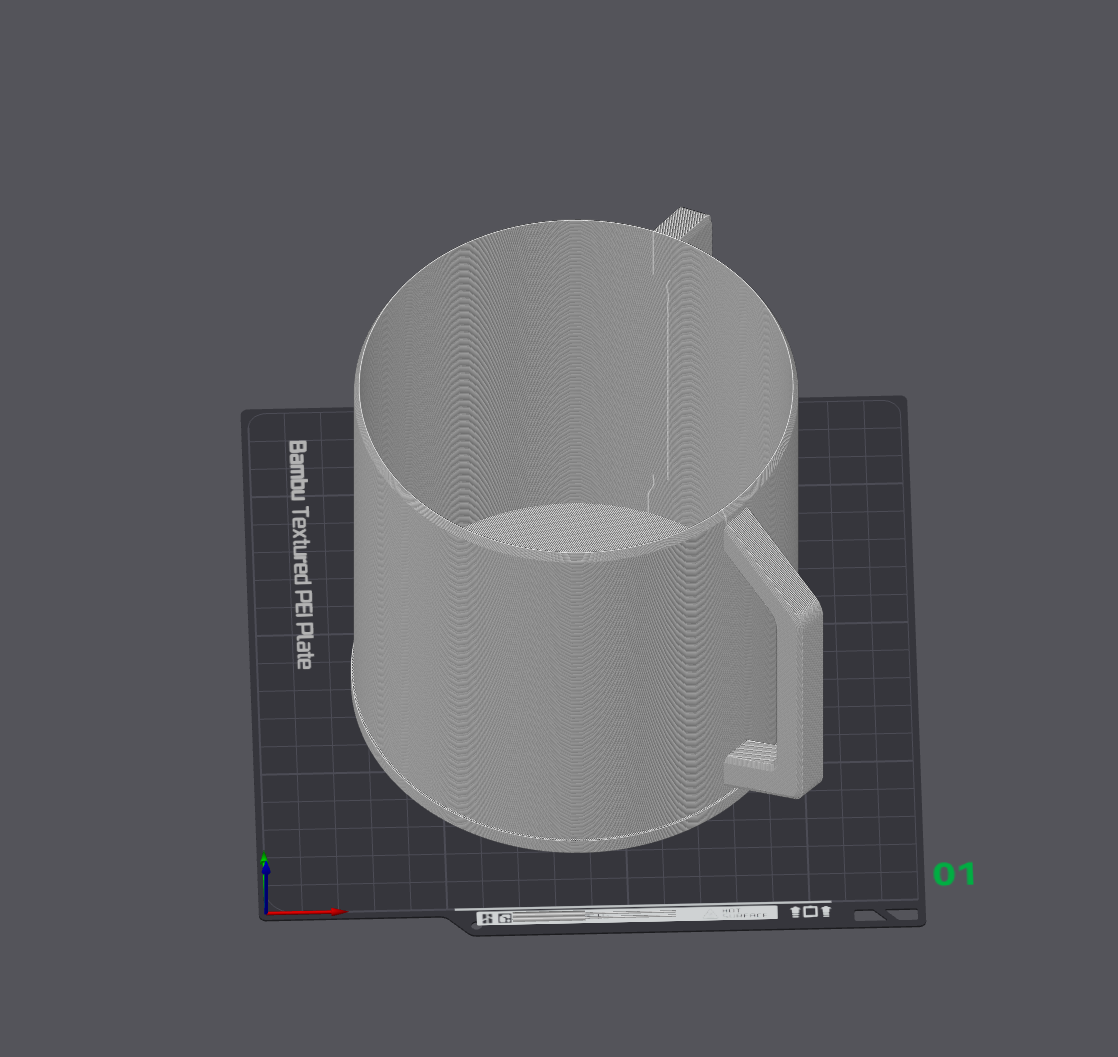The height and width of the screenshot is (1057, 1118).
Task: Click the second small icon on plate strip
Action: click(x=505, y=917)
